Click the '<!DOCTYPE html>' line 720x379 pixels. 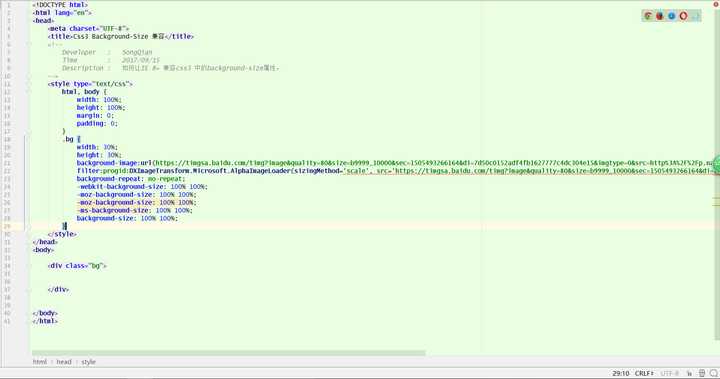(x=60, y=5)
